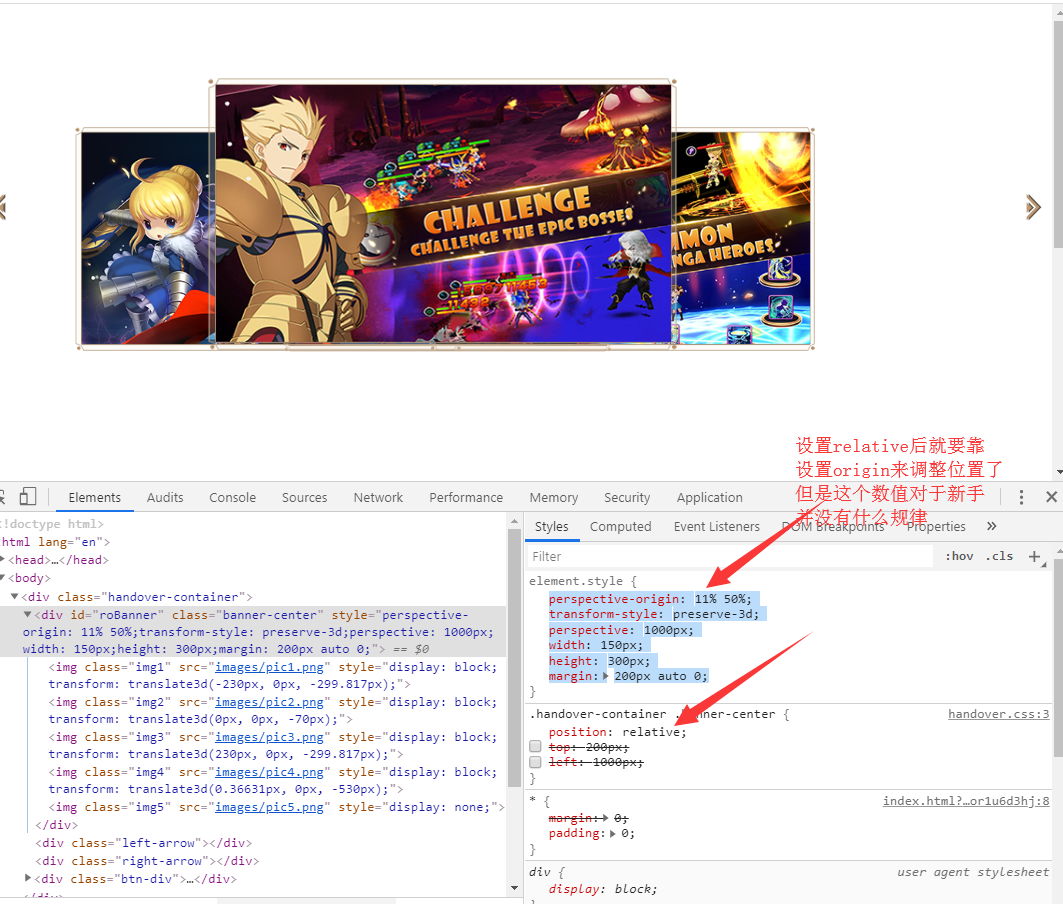This screenshot has width=1063, height=904.
Task: Open the images/pic4.png link
Action: click(269, 772)
